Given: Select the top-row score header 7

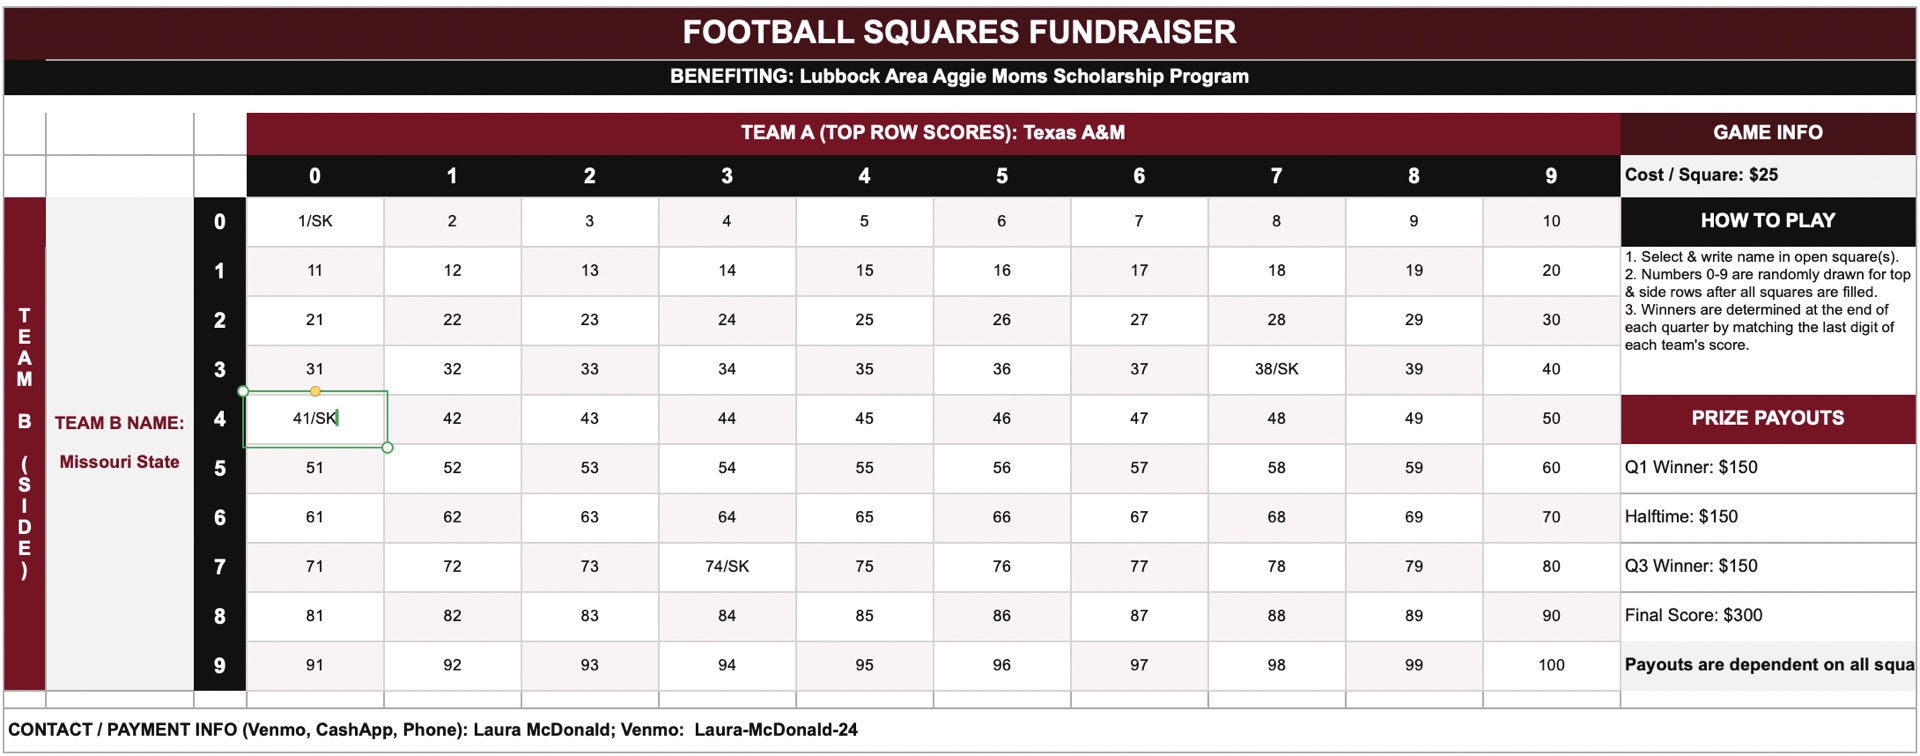Looking at the screenshot, I should (1276, 176).
